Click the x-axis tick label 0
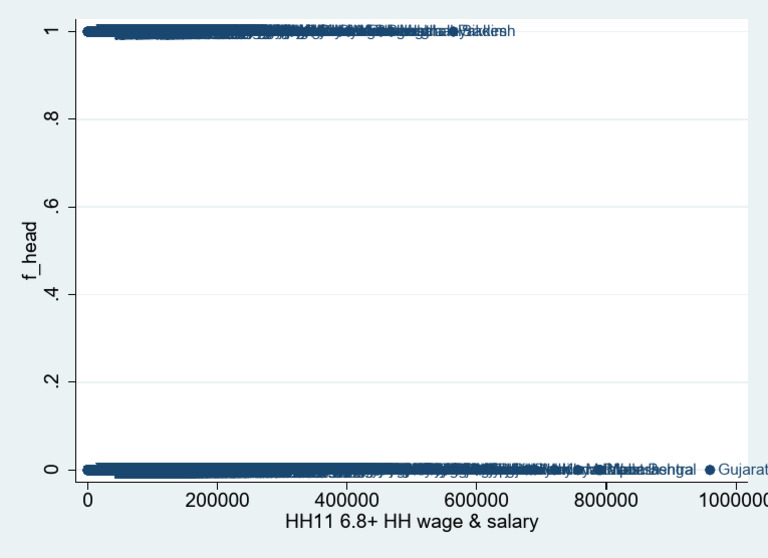Image resolution: width=768 pixels, height=558 pixels. pos(88,500)
